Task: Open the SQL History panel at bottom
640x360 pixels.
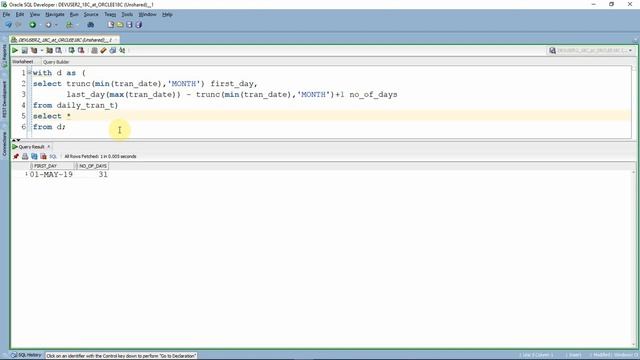Action: pyautogui.click(x=27, y=355)
